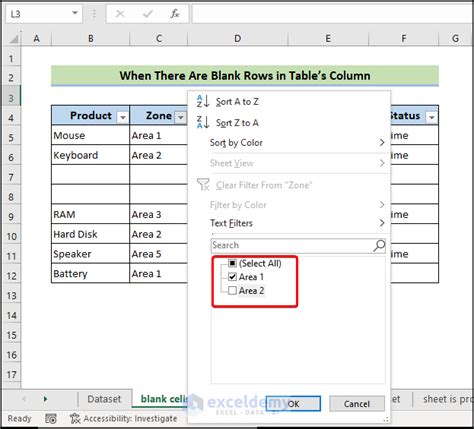
Task: Click the next sheet navigation arrow
Action: tap(45, 399)
